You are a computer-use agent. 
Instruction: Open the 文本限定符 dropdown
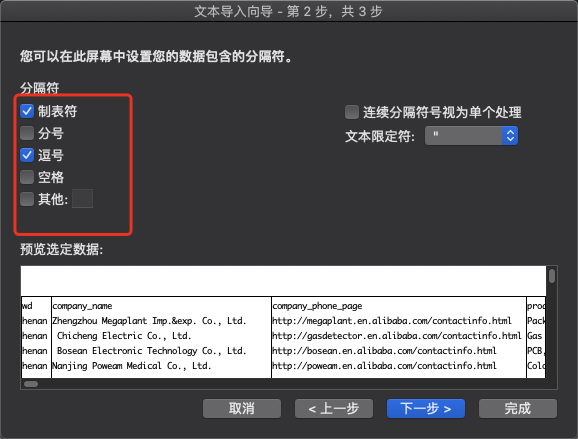click(x=471, y=136)
